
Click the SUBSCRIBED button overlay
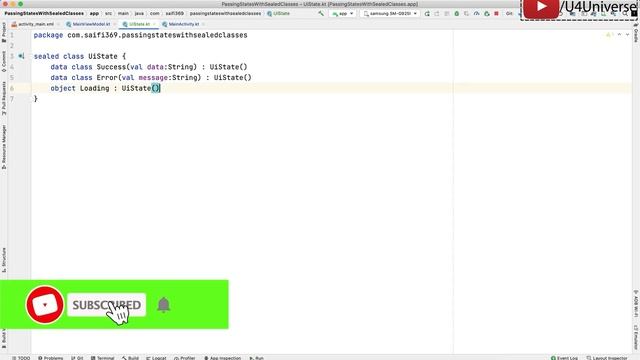coord(107,305)
